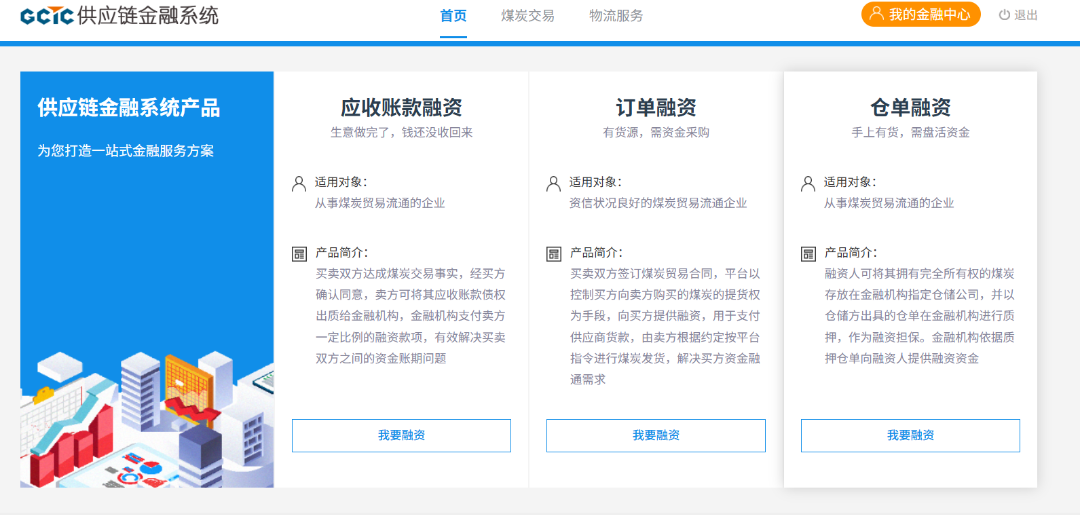Click 产品简介 icon in 仓单融资 card

tap(808, 254)
